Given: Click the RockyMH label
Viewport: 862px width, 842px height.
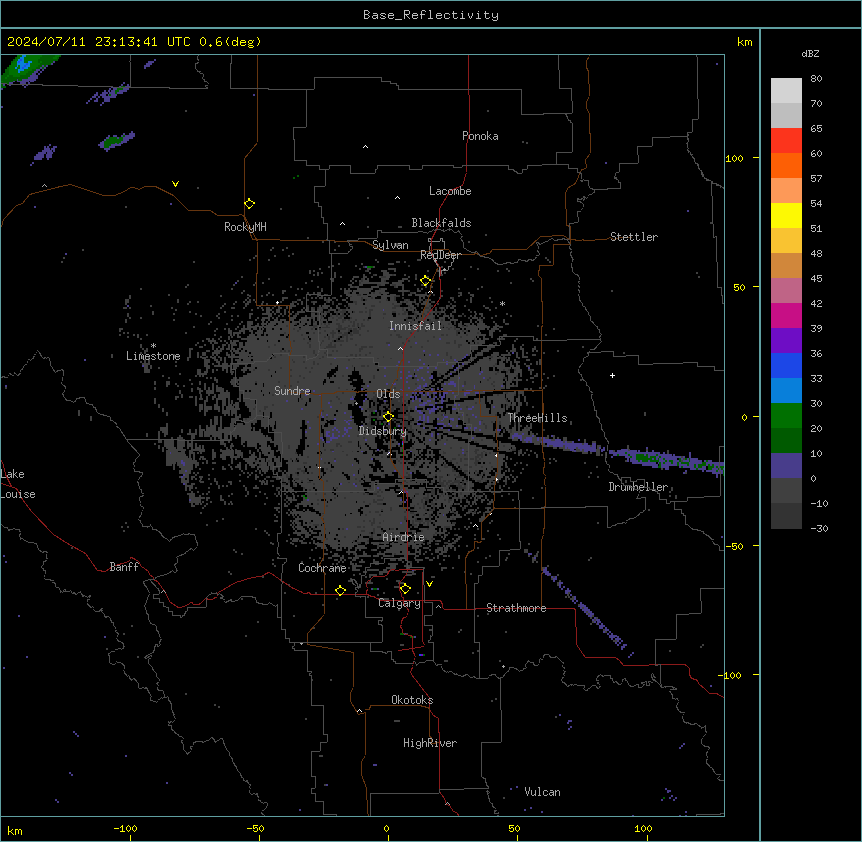Looking at the screenshot, I should pyautogui.click(x=245, y=227).
